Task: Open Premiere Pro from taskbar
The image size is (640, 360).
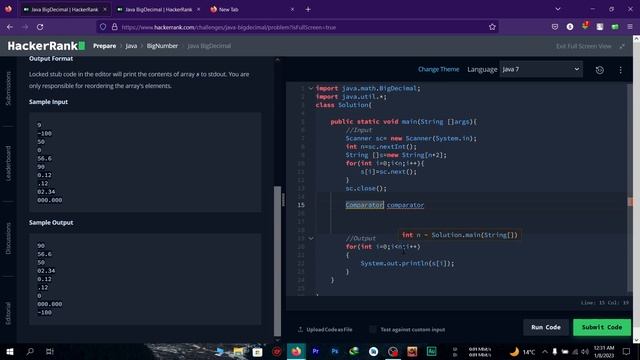Action: pyautogui.click(x=316, y=351)
